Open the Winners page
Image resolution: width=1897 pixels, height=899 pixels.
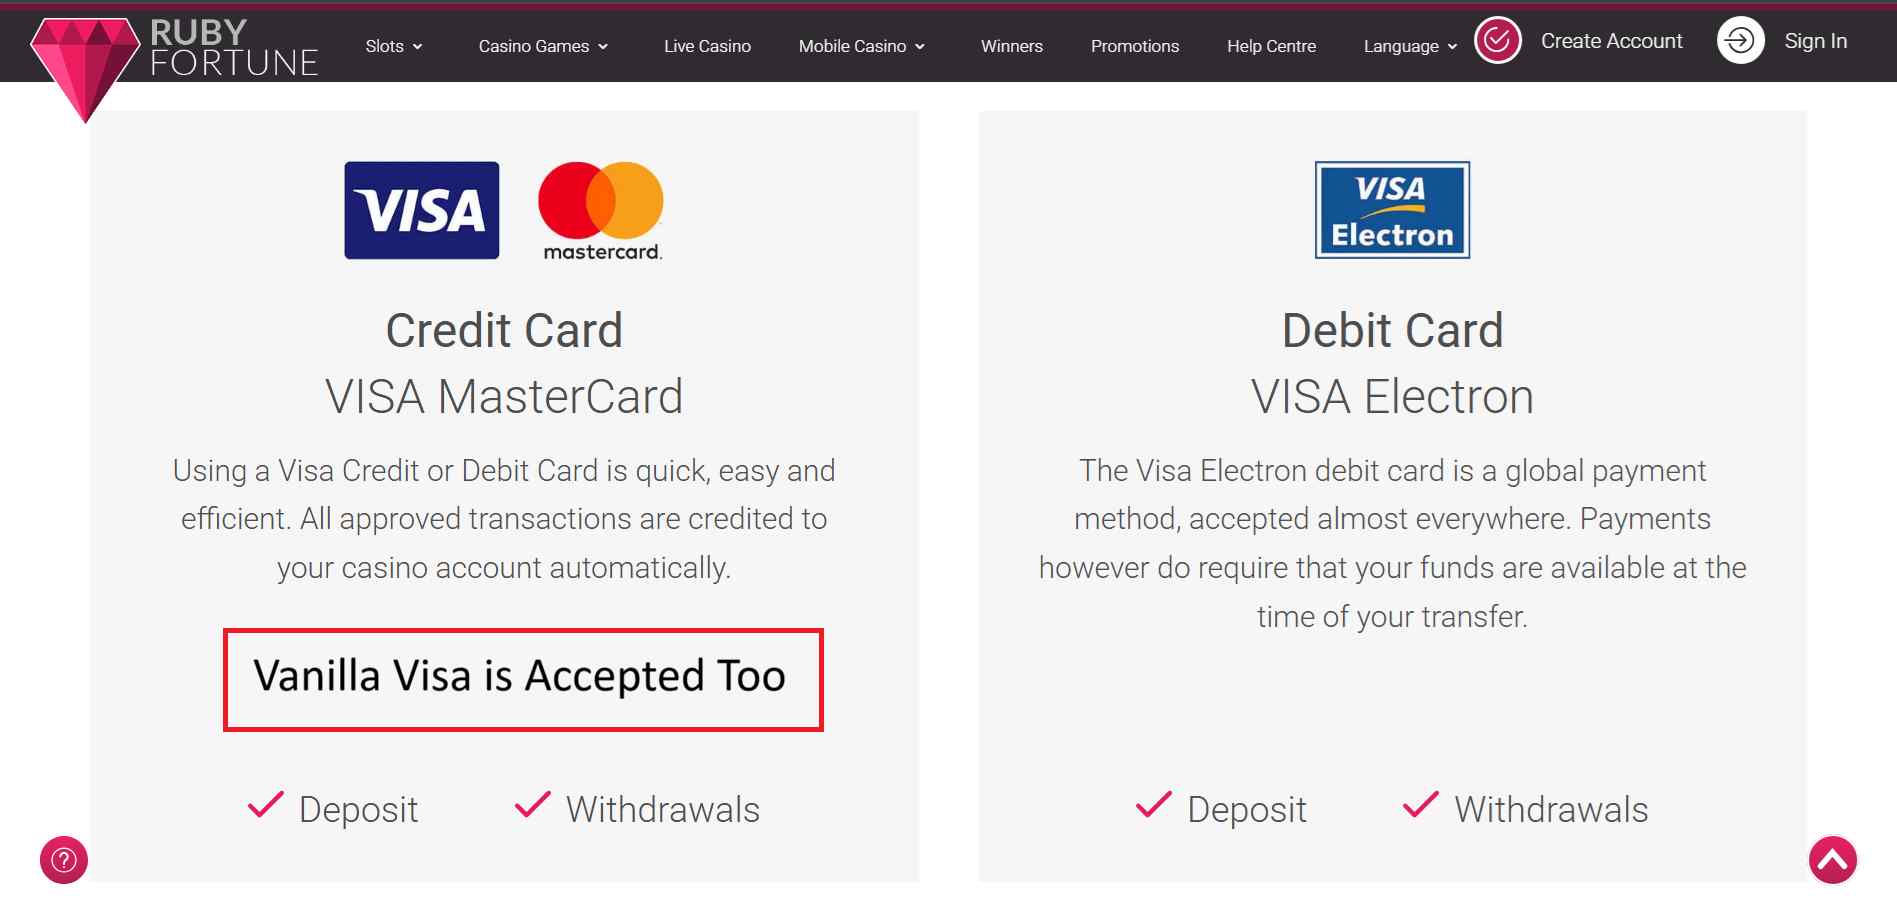click(1011, 46)
